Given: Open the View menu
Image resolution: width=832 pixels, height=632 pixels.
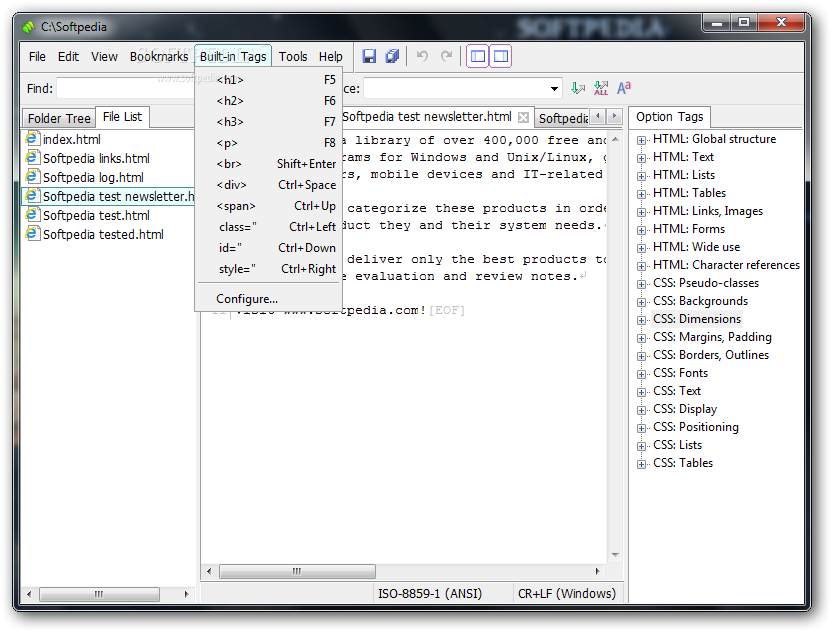Looking at the screenshot, I should click(x=104, y=56).
